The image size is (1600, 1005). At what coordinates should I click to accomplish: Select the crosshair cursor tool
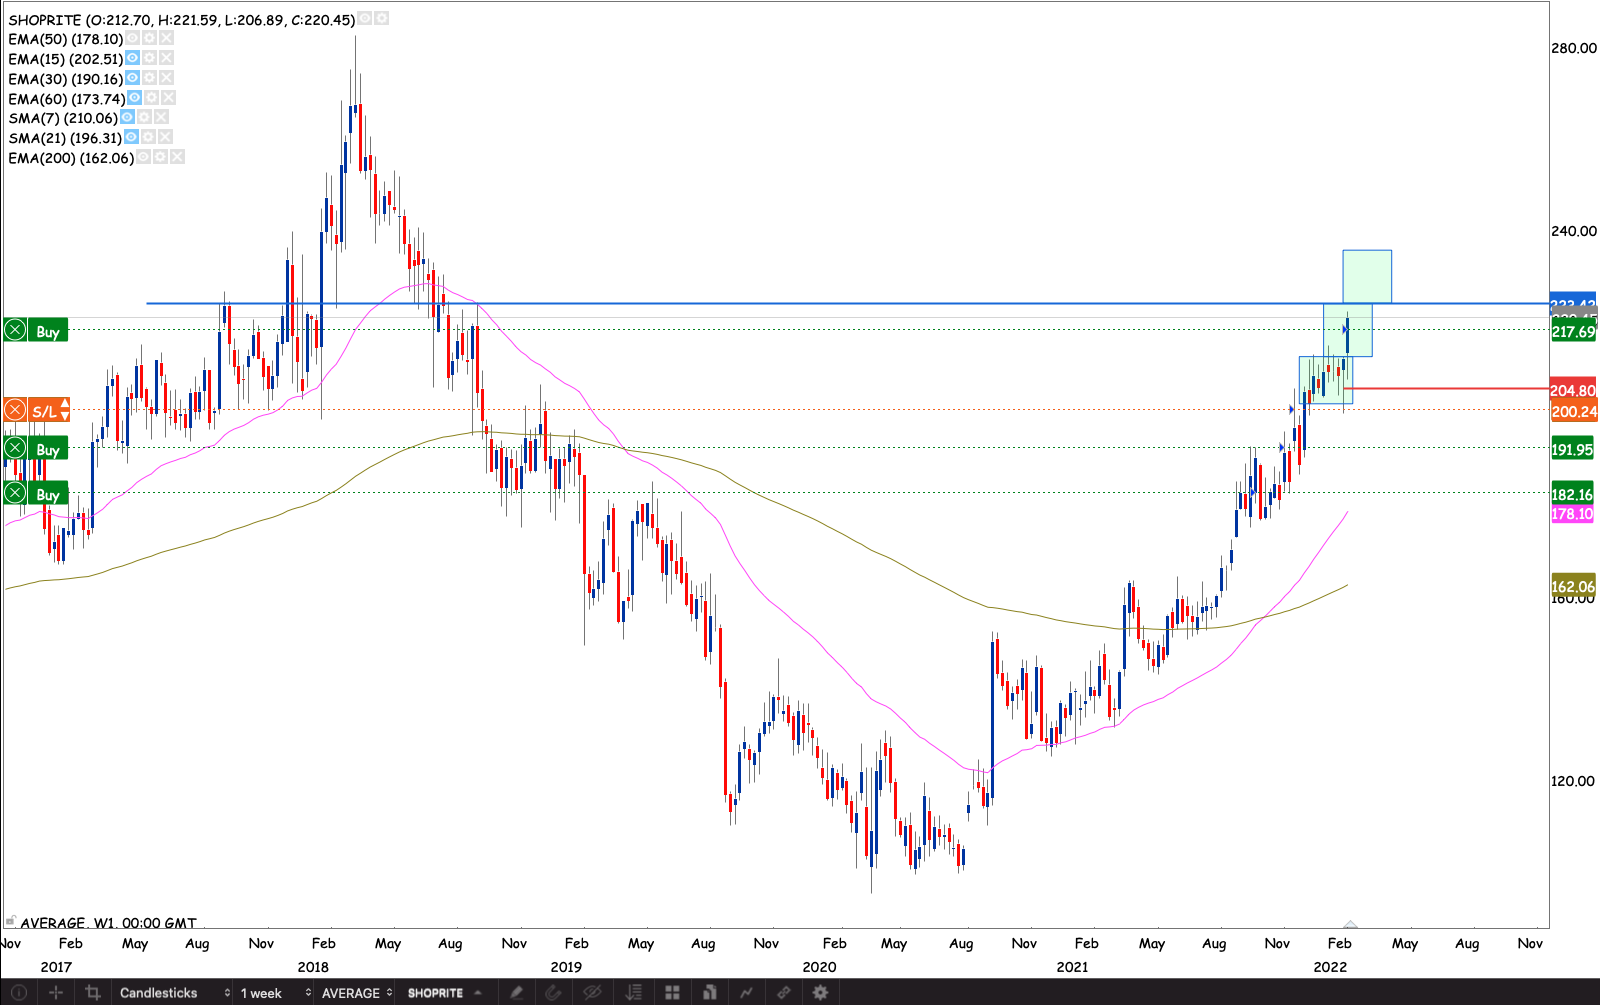click(x=56, y=993)
